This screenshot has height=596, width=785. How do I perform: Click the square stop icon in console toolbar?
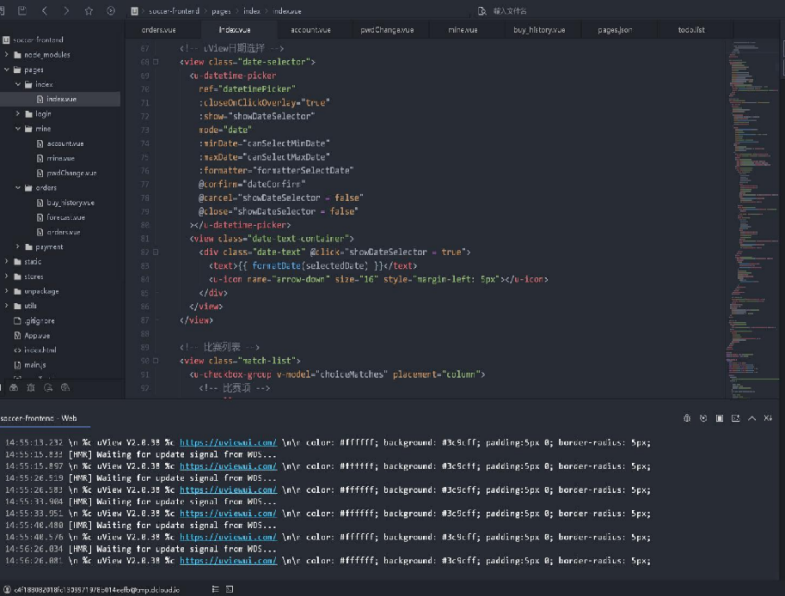click(x=720, y=418)
